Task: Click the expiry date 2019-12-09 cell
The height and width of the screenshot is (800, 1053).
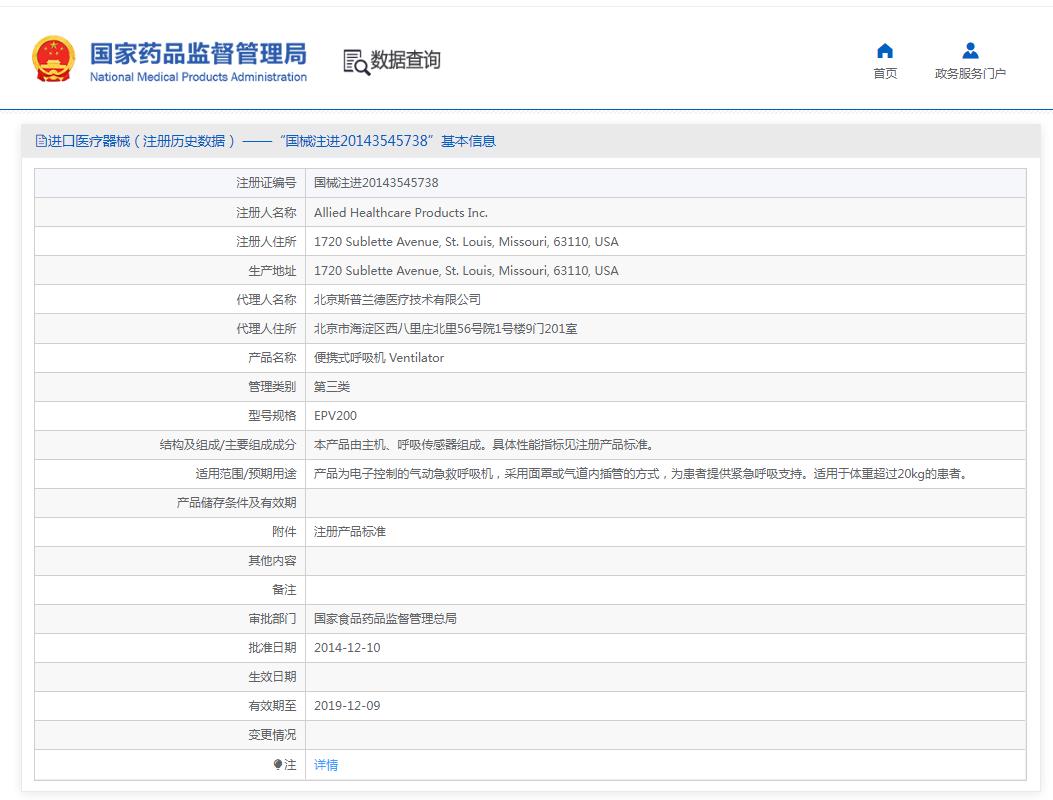Action: [349, 705]
